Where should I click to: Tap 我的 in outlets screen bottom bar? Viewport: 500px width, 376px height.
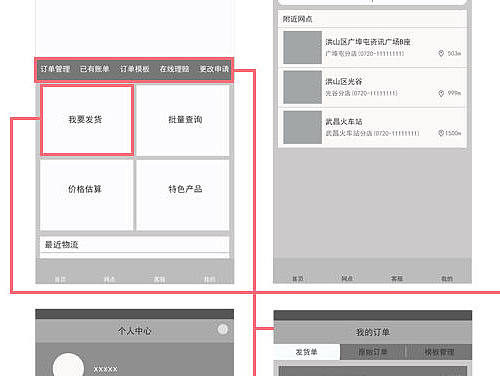pyautogui.click(x=447, y=278)
